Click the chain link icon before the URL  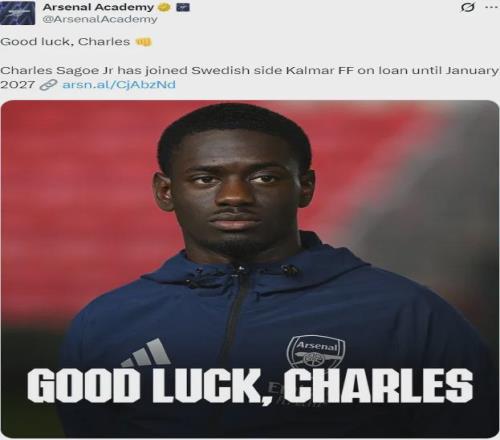48,85
